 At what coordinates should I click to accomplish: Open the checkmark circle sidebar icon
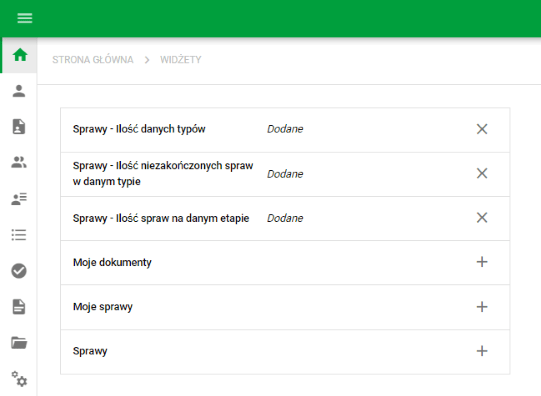click(x=19, y=271)
